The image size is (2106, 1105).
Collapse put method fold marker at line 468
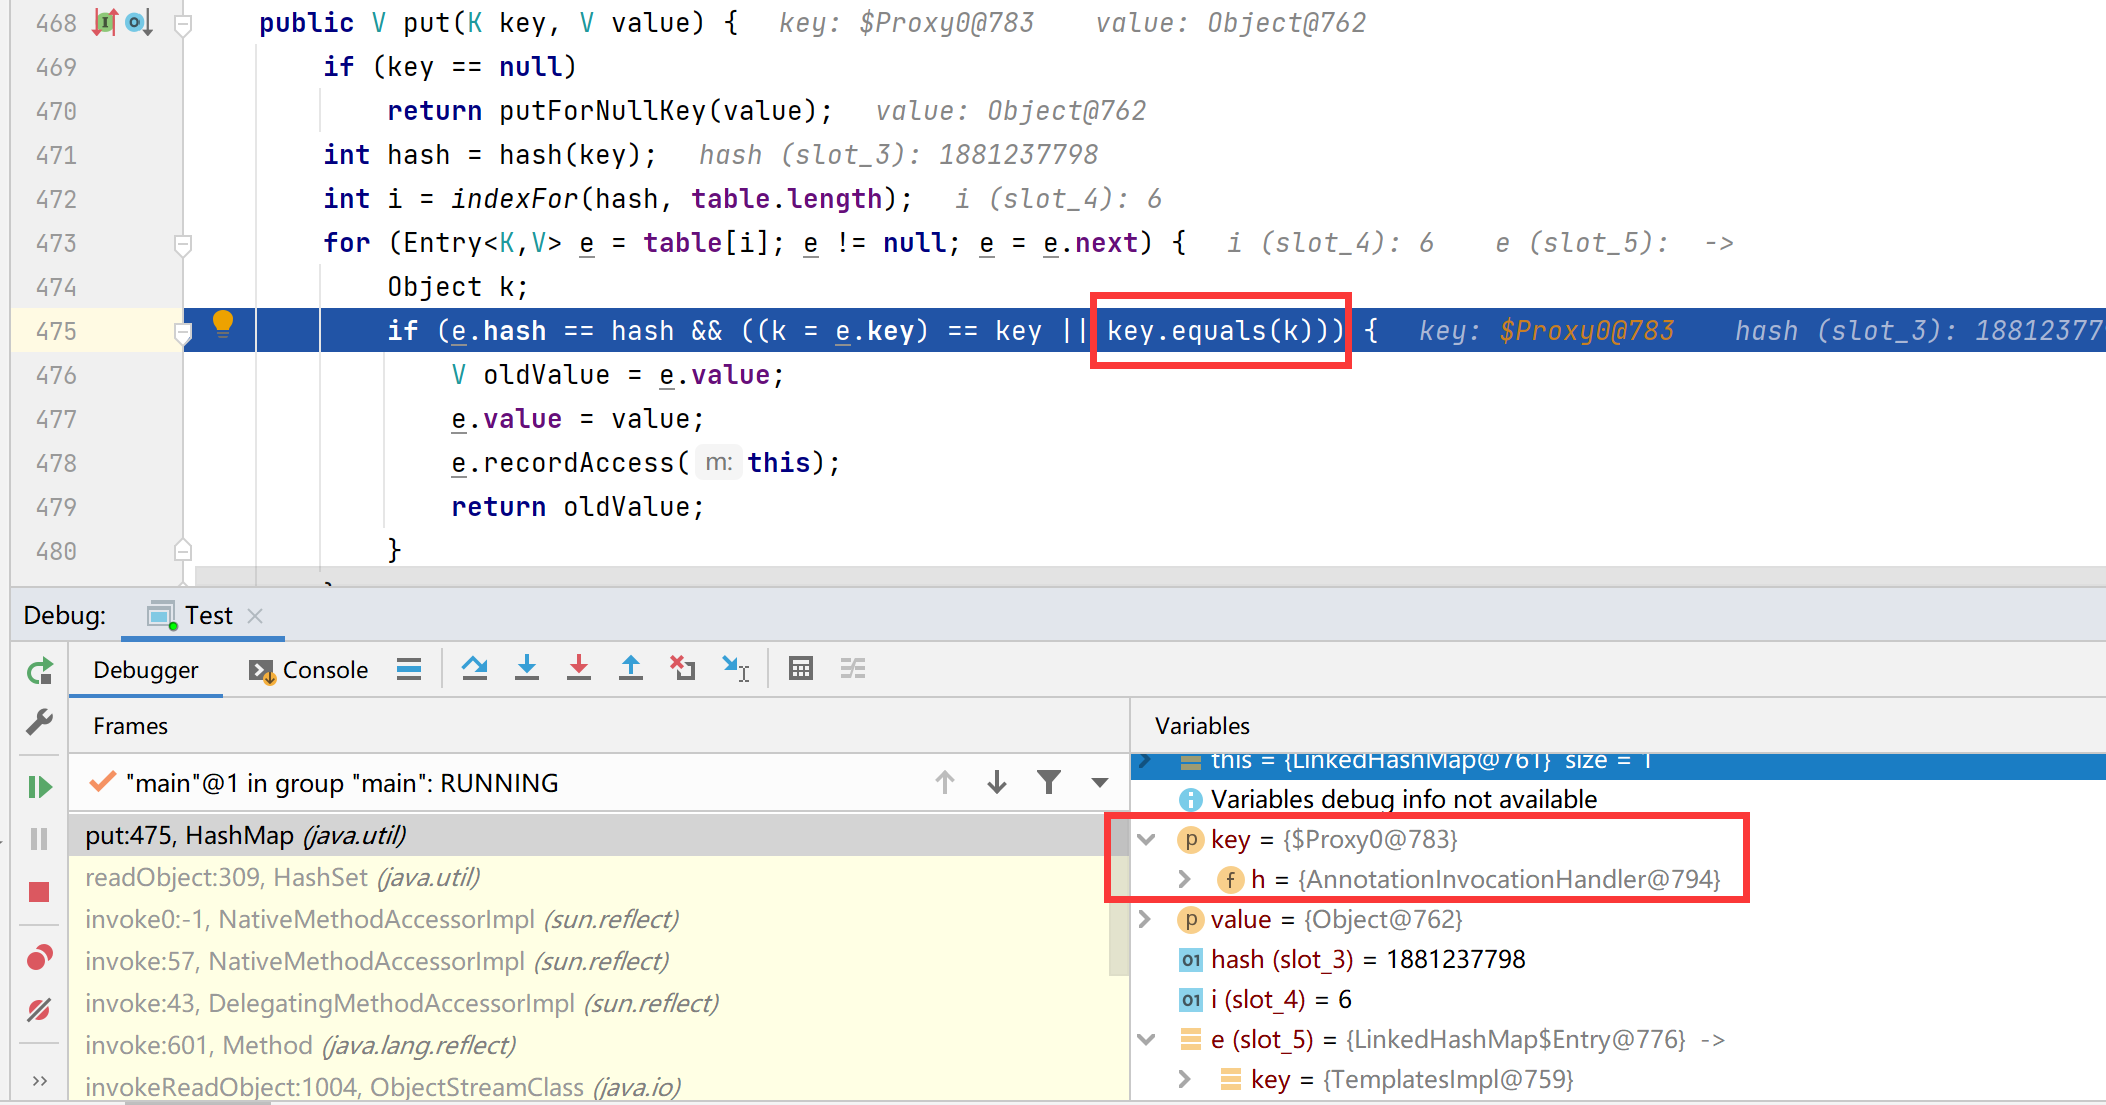pyautogui.click(x=183, y=24)
